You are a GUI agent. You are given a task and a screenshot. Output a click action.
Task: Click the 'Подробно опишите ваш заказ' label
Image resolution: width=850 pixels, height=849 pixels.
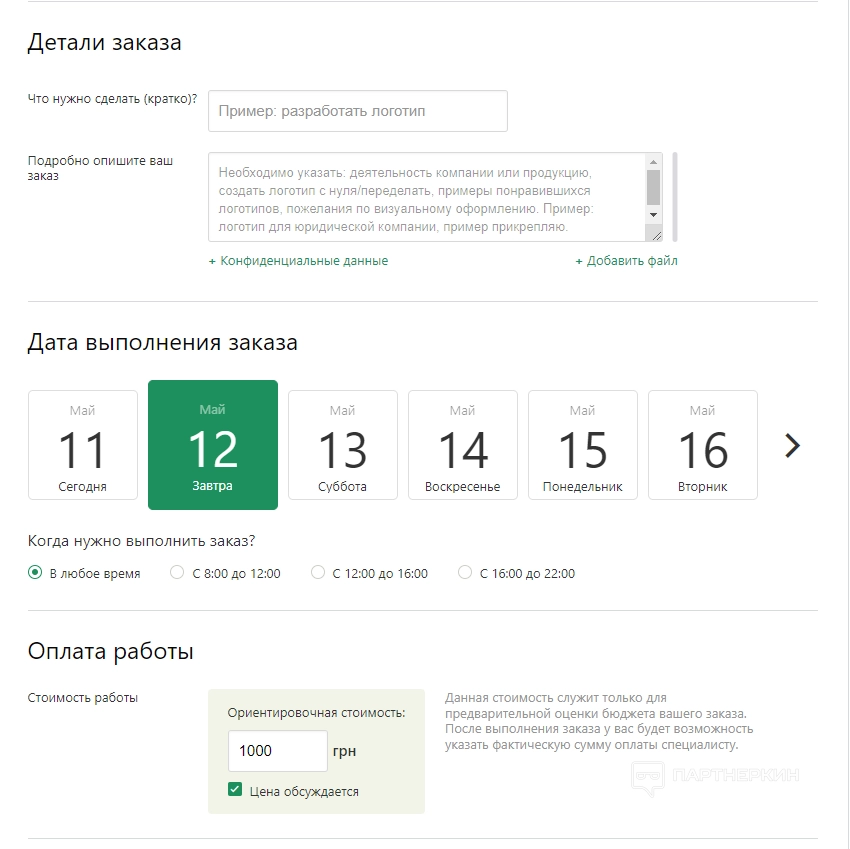click(x=100, y=168)
